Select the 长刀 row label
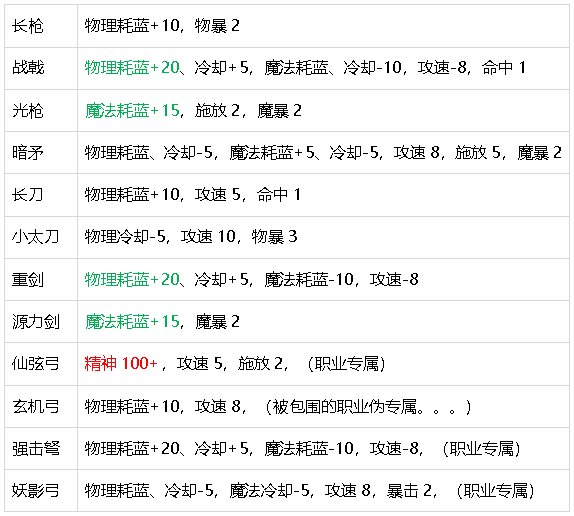Image resolution: width=574 pixels, height=516 pixels. click(27, 194)
